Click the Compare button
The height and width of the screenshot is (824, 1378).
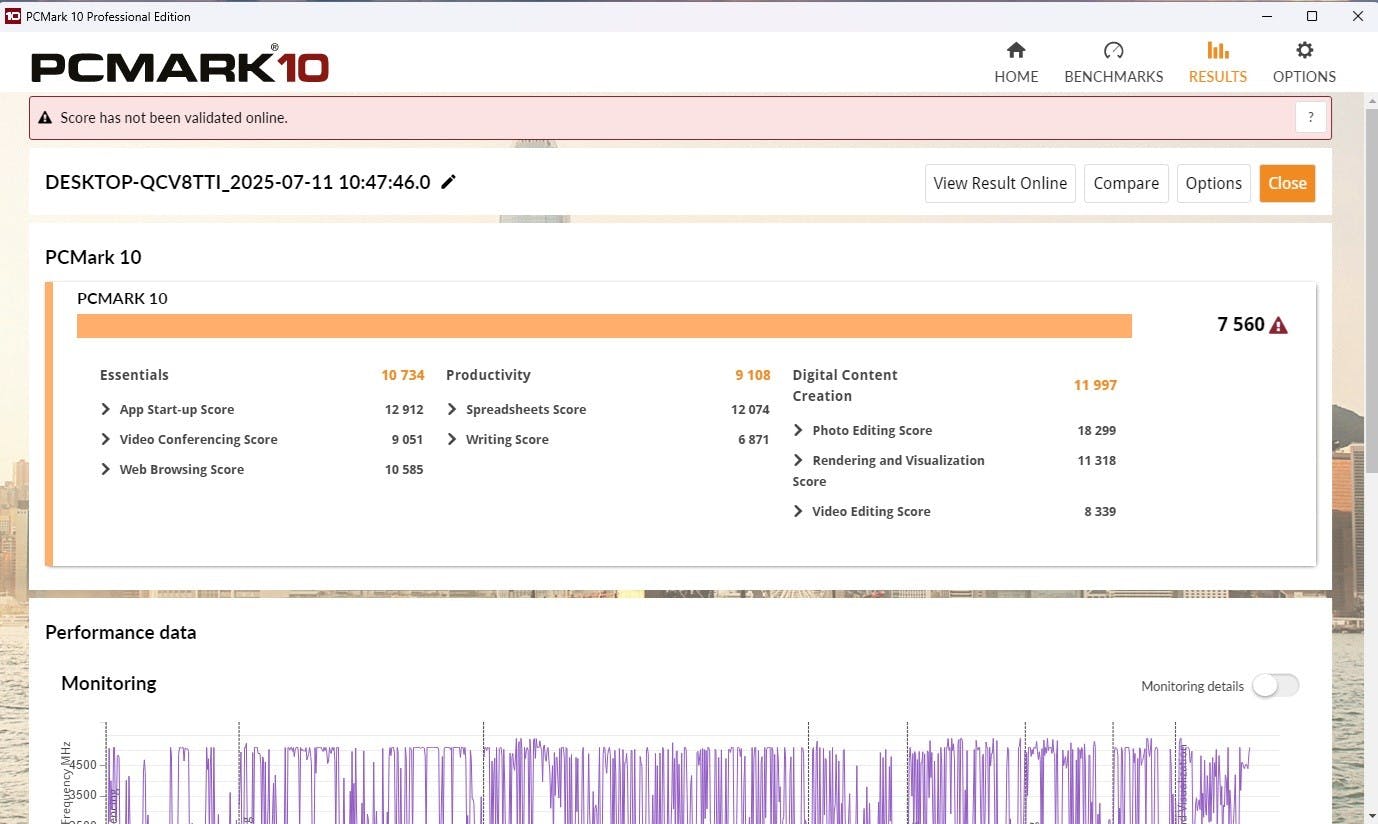coord(1126,183)
